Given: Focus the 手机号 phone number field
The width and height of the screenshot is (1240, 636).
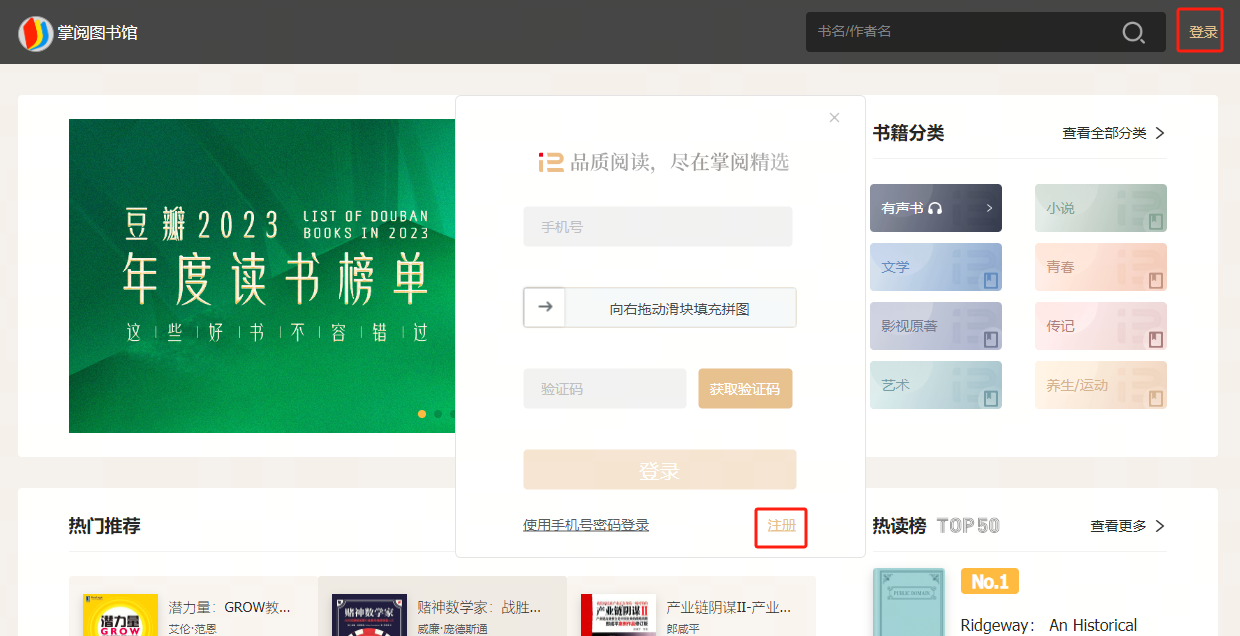Looking at the screenshot, I should click(657, 227).
